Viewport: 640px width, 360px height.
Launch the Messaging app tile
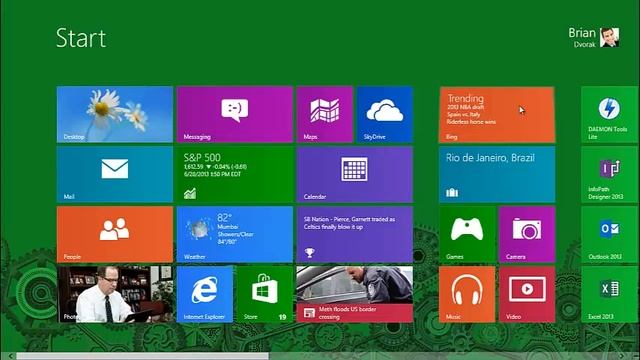point(235,114)
